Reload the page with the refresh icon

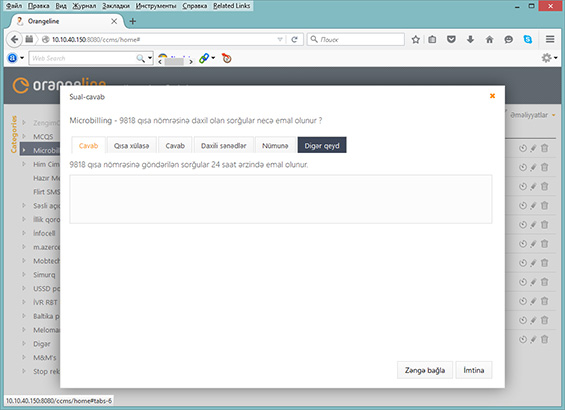[x=294, y=40]
